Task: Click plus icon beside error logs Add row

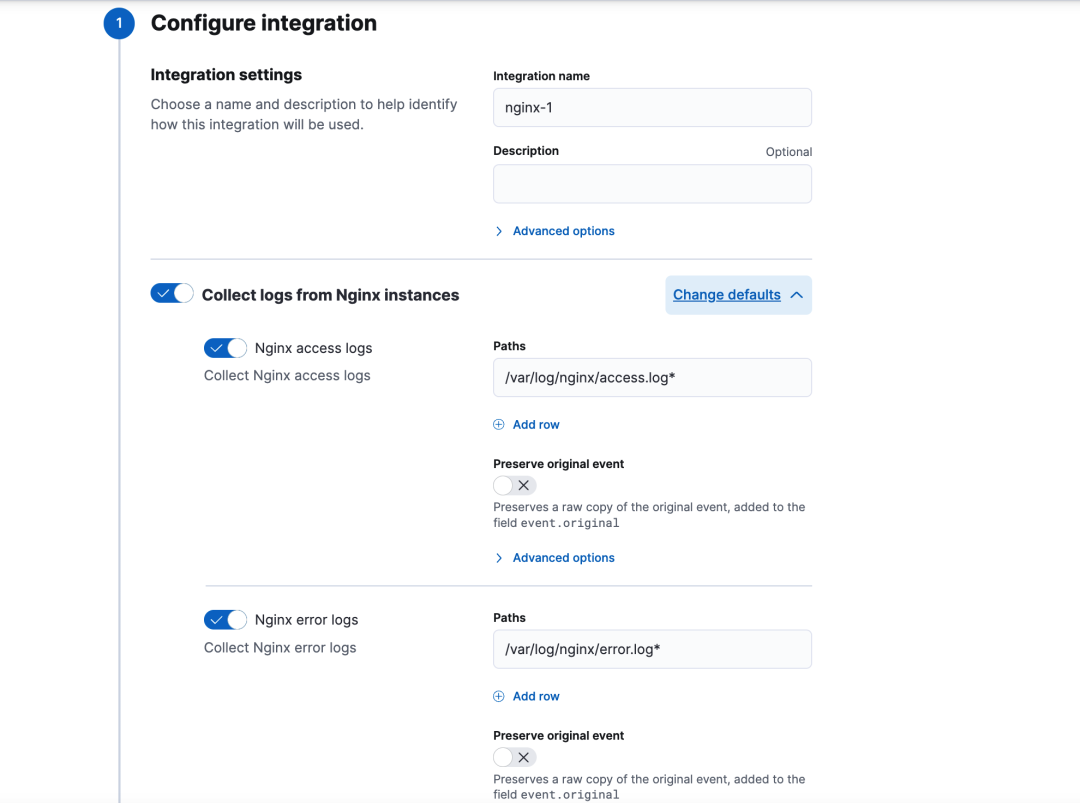Action: (499, 697)
